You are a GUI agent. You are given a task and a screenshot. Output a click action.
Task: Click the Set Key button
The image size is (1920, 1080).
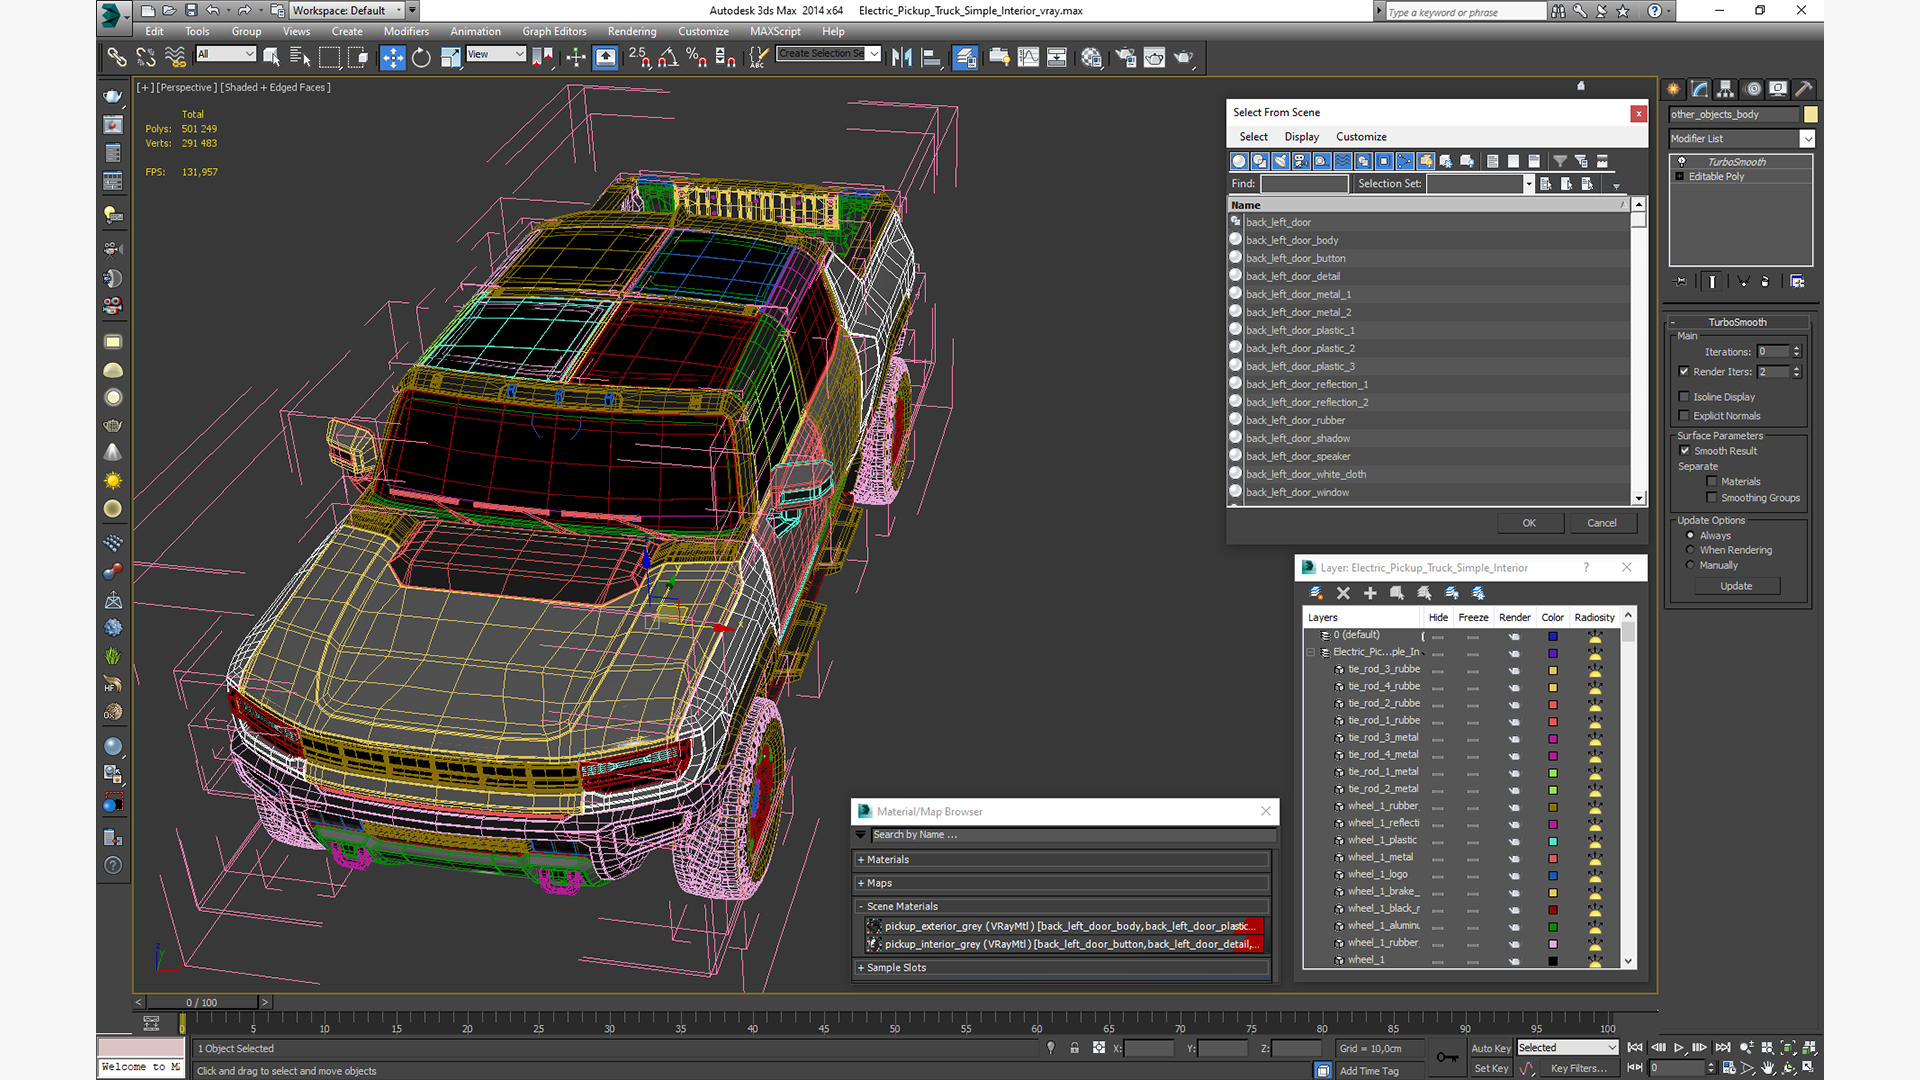1491,1068
